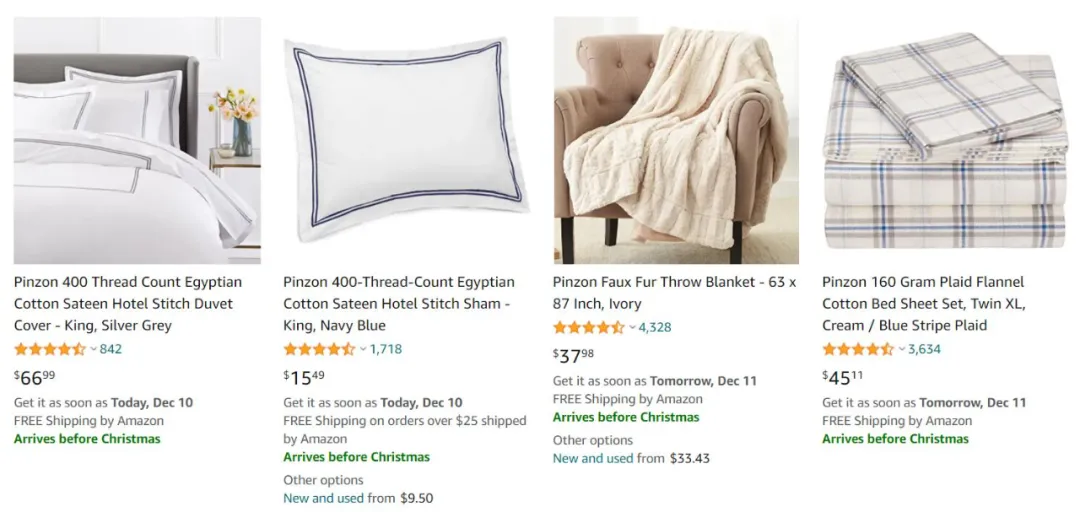Open star rating of Silver Grey duvet cover

click(50, 349)
